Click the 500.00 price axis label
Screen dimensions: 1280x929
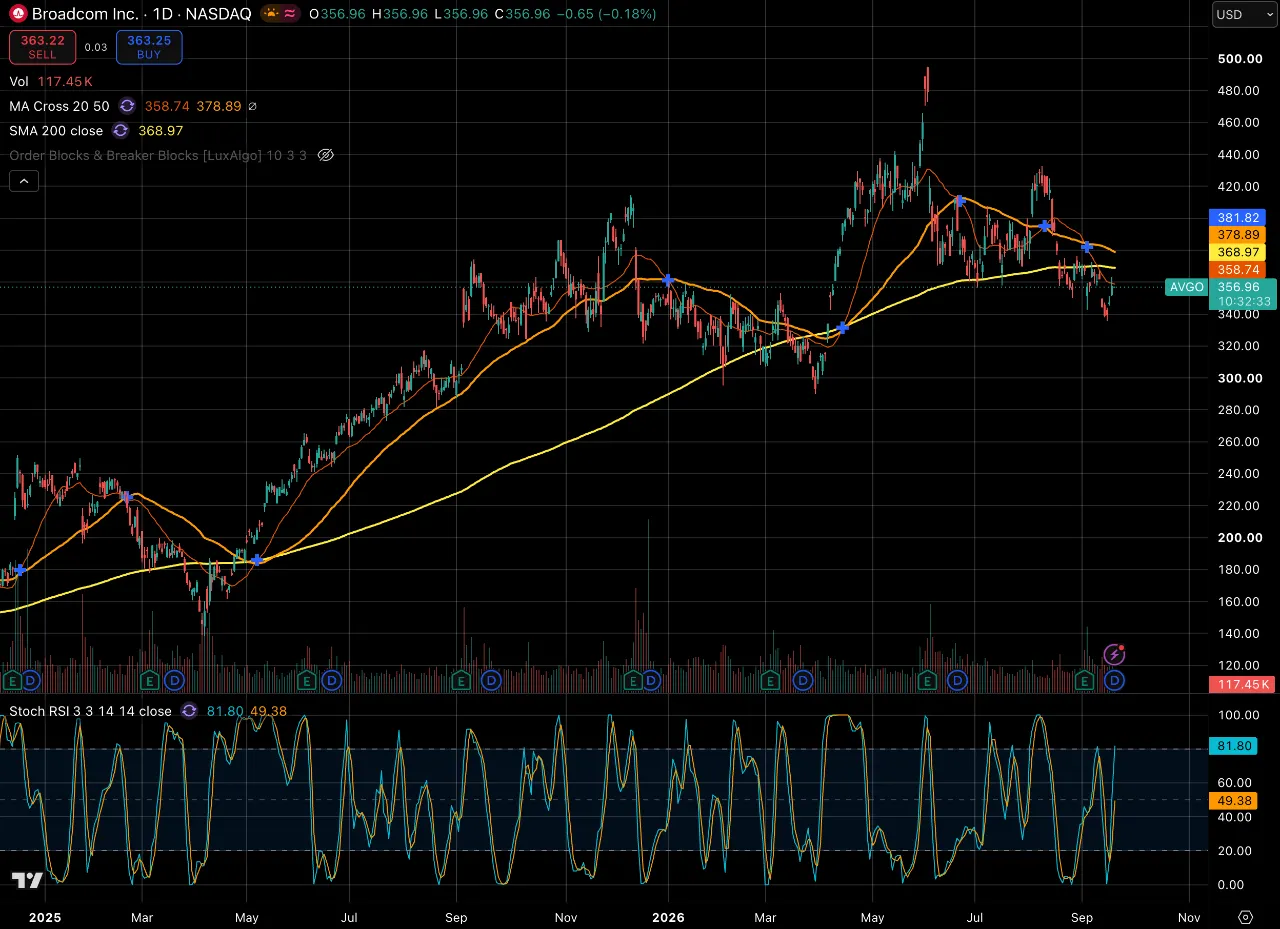1239,59
